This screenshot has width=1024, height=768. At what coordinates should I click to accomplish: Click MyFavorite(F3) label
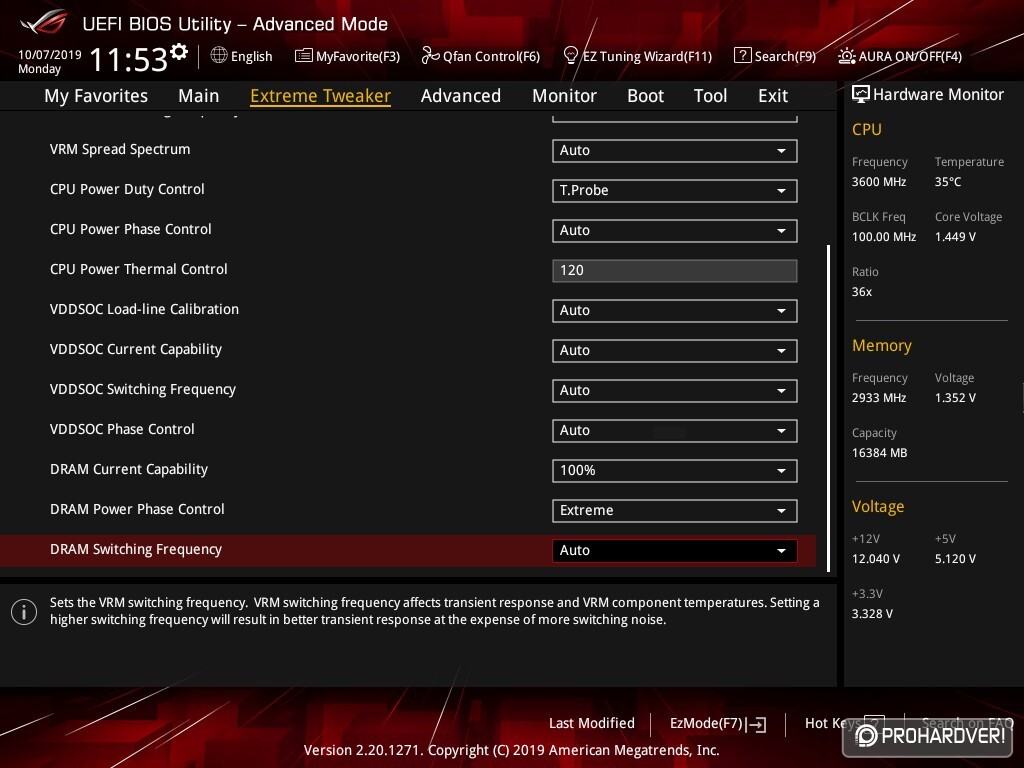(x=358, y=56)
